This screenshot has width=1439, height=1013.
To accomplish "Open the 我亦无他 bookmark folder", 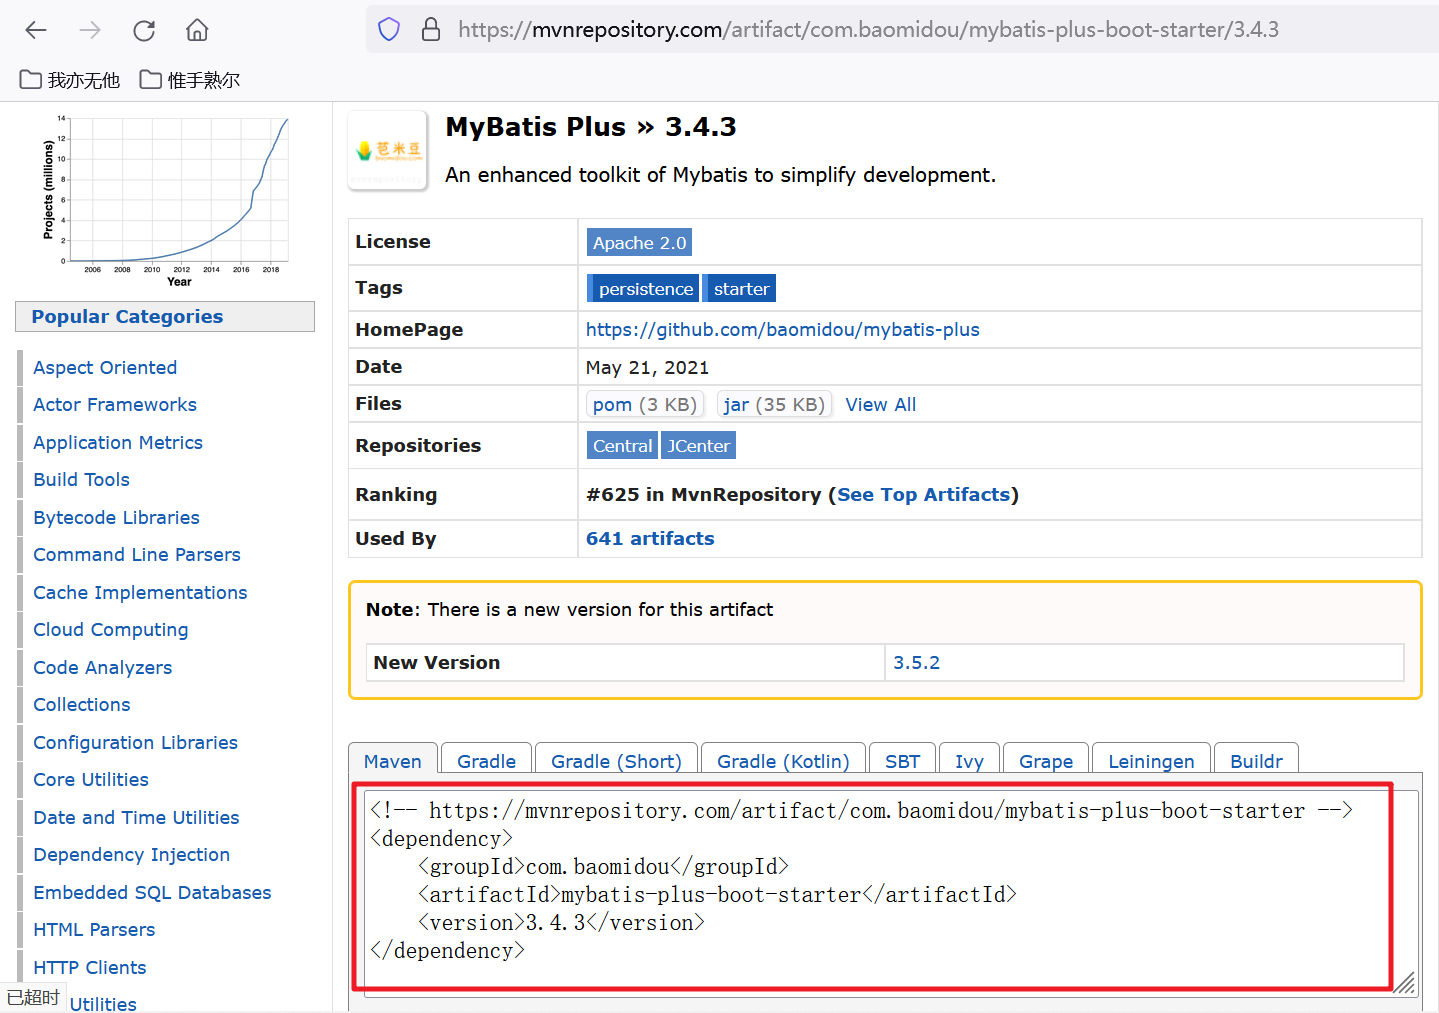I will (70, 80).
